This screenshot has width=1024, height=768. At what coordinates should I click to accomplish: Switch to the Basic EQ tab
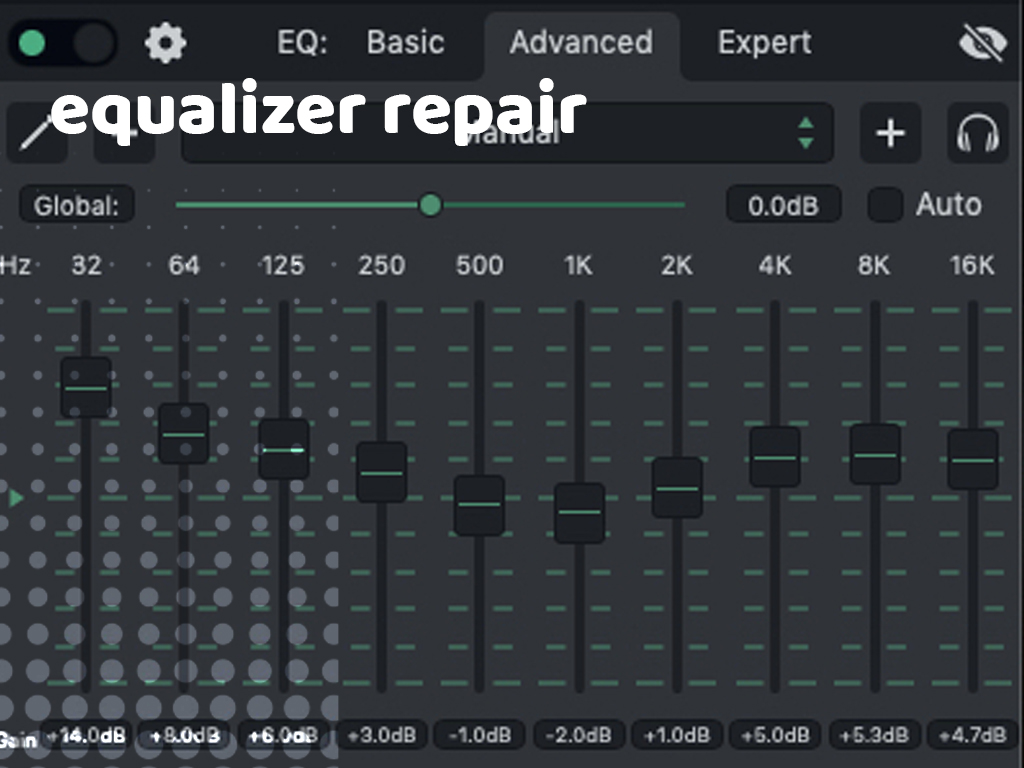[x=405, y=43]
